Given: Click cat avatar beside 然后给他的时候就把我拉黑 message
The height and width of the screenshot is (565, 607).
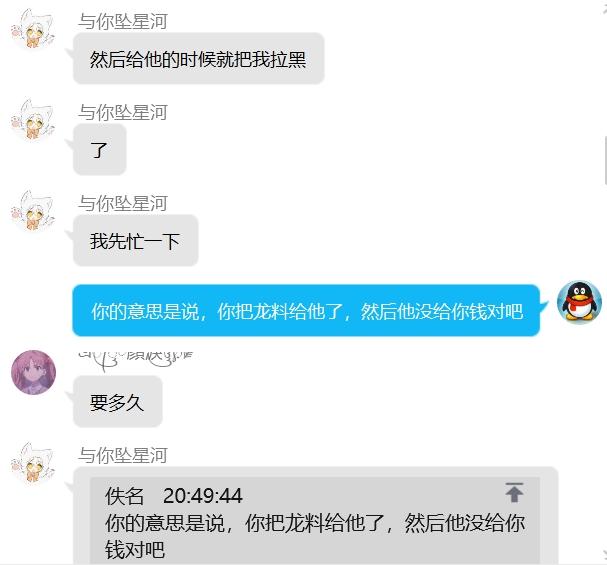Looking at the screenshot, I should click(33, 30).
